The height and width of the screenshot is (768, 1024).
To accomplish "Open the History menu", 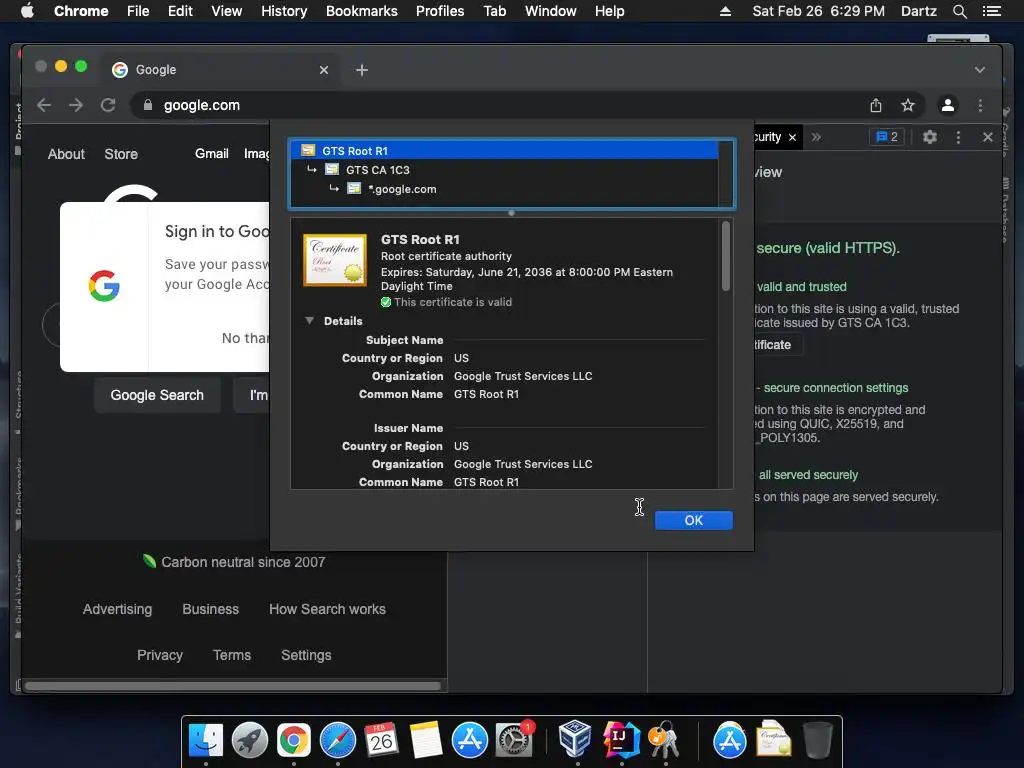I will coord(284,11).
